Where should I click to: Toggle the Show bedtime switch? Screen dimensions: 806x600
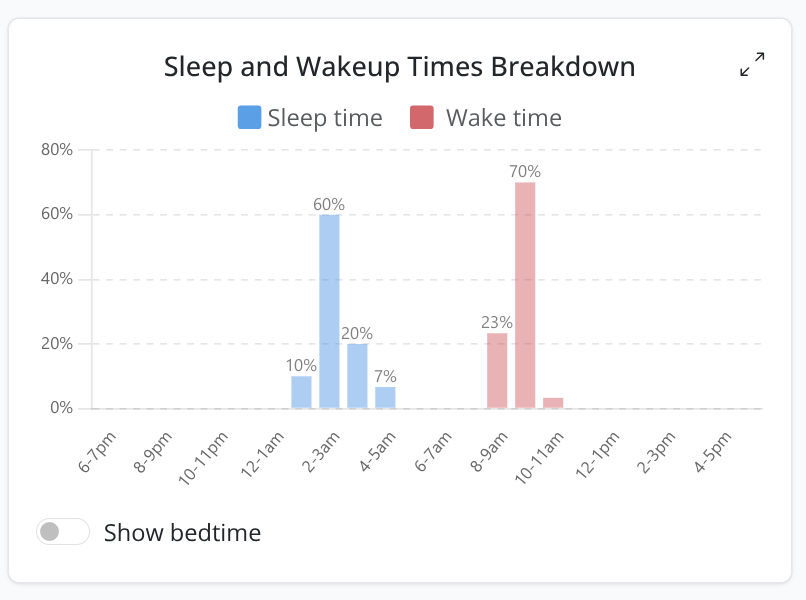[63, 532]
